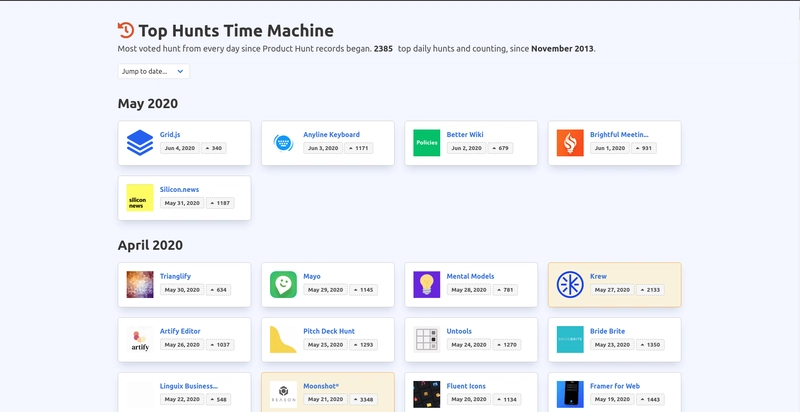Click the Jun 1, 2020 date tag
The width and height of the screenshot is (800, 412).
tap(610, 148)
